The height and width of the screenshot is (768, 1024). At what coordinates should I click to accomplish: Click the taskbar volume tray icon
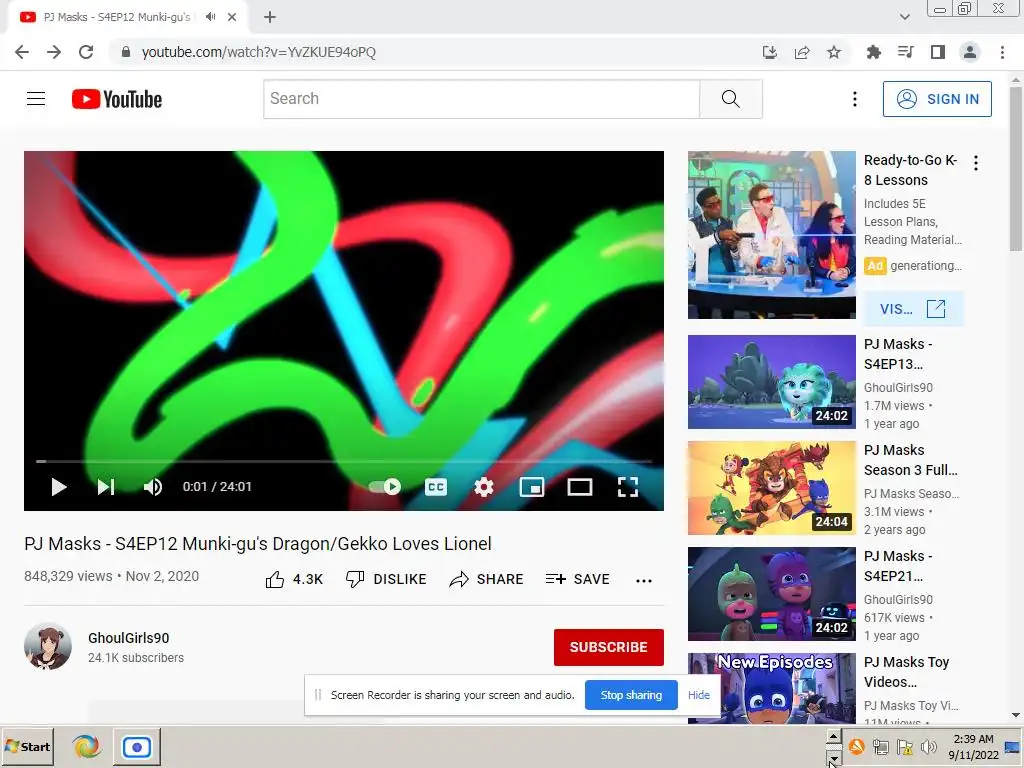[x=929, y=746]
